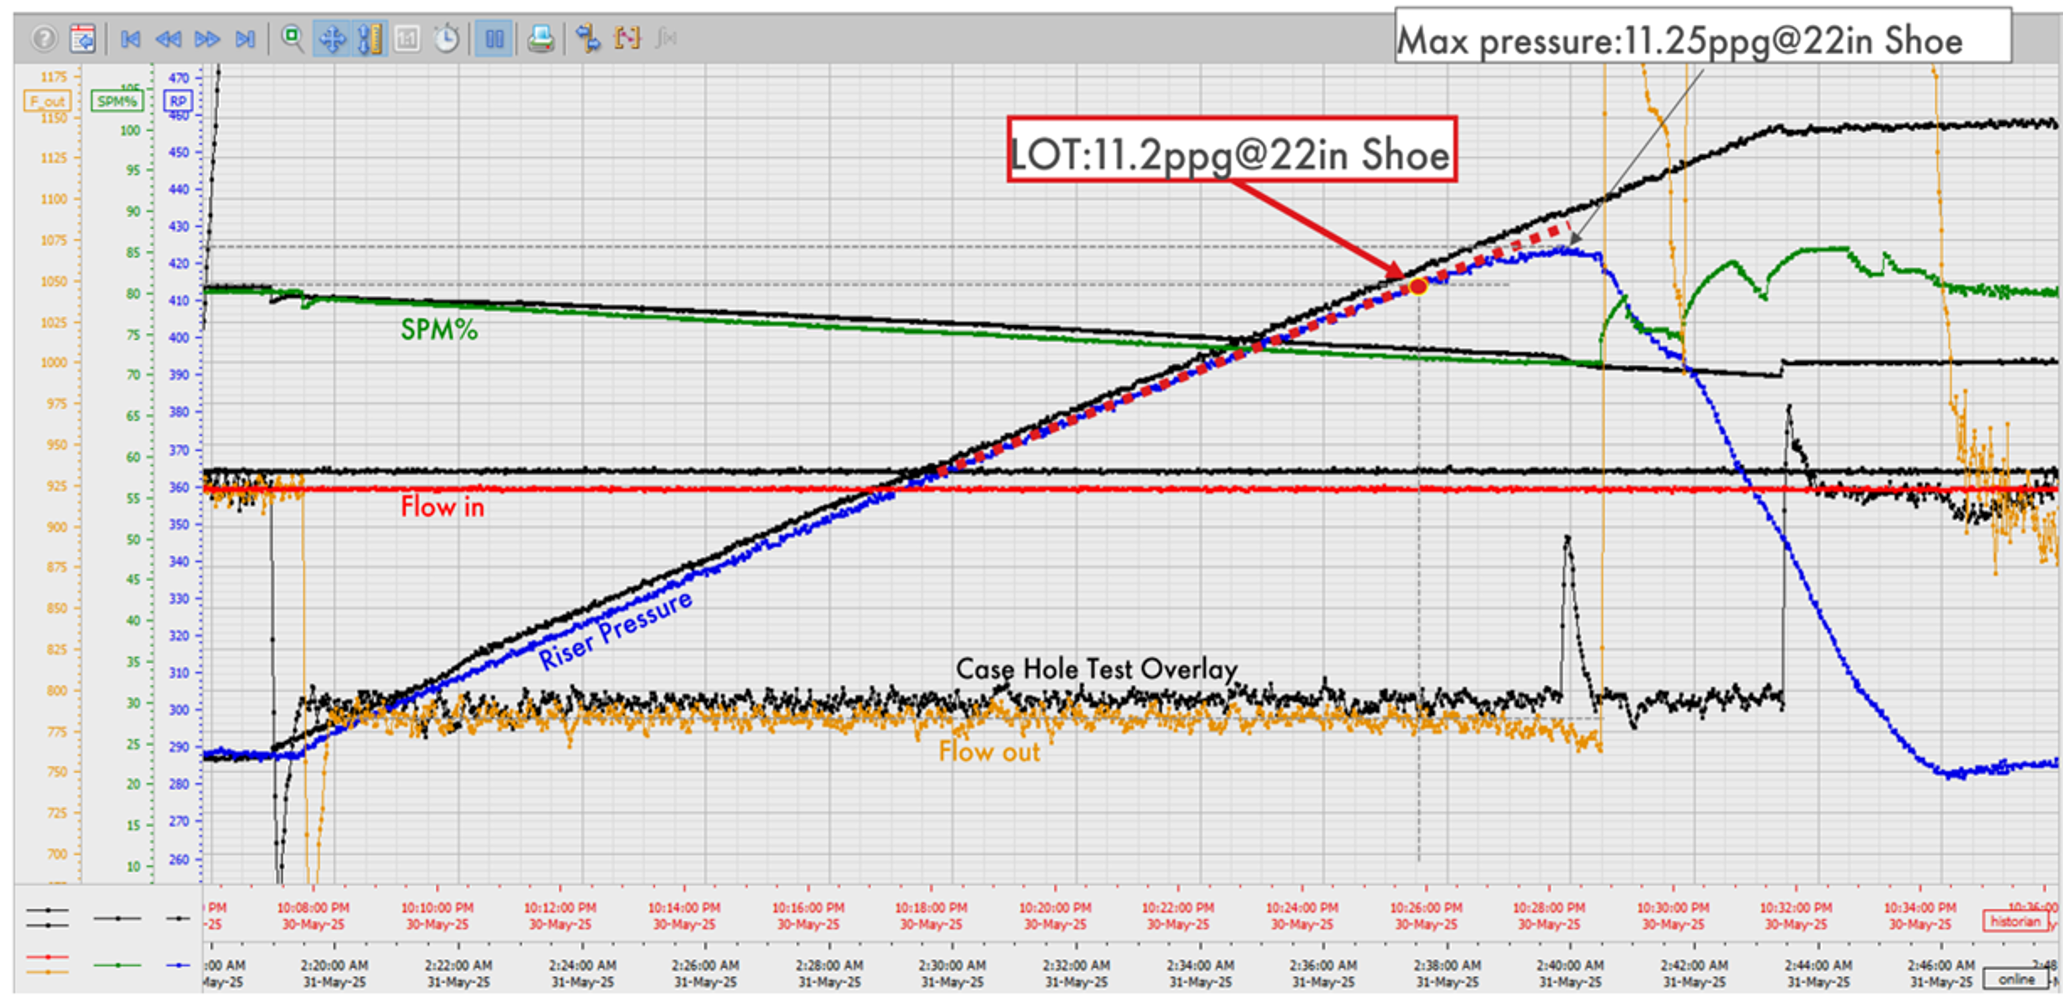Viewport: 2063px width, 995px height.
Task: Select the RP axis label
Action: [177, 101]
